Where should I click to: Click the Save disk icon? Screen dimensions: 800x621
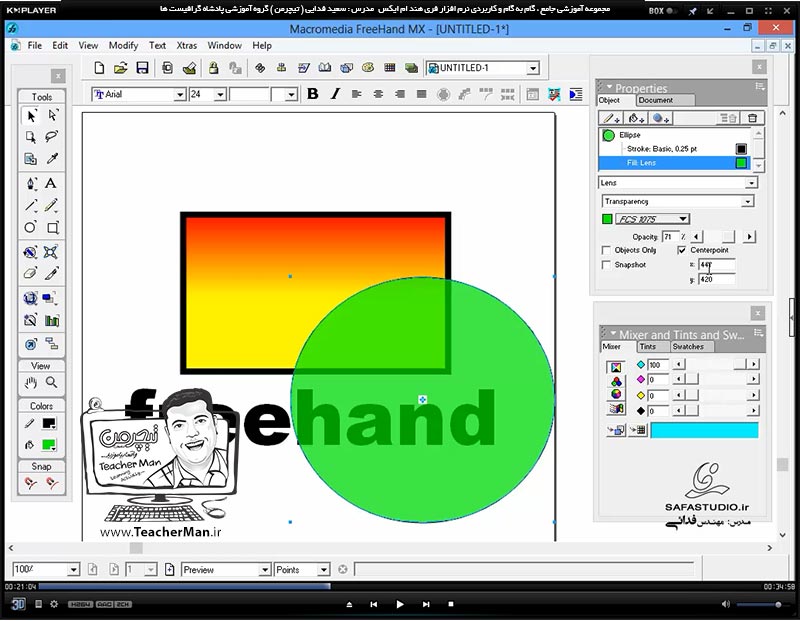pos(142,68)
